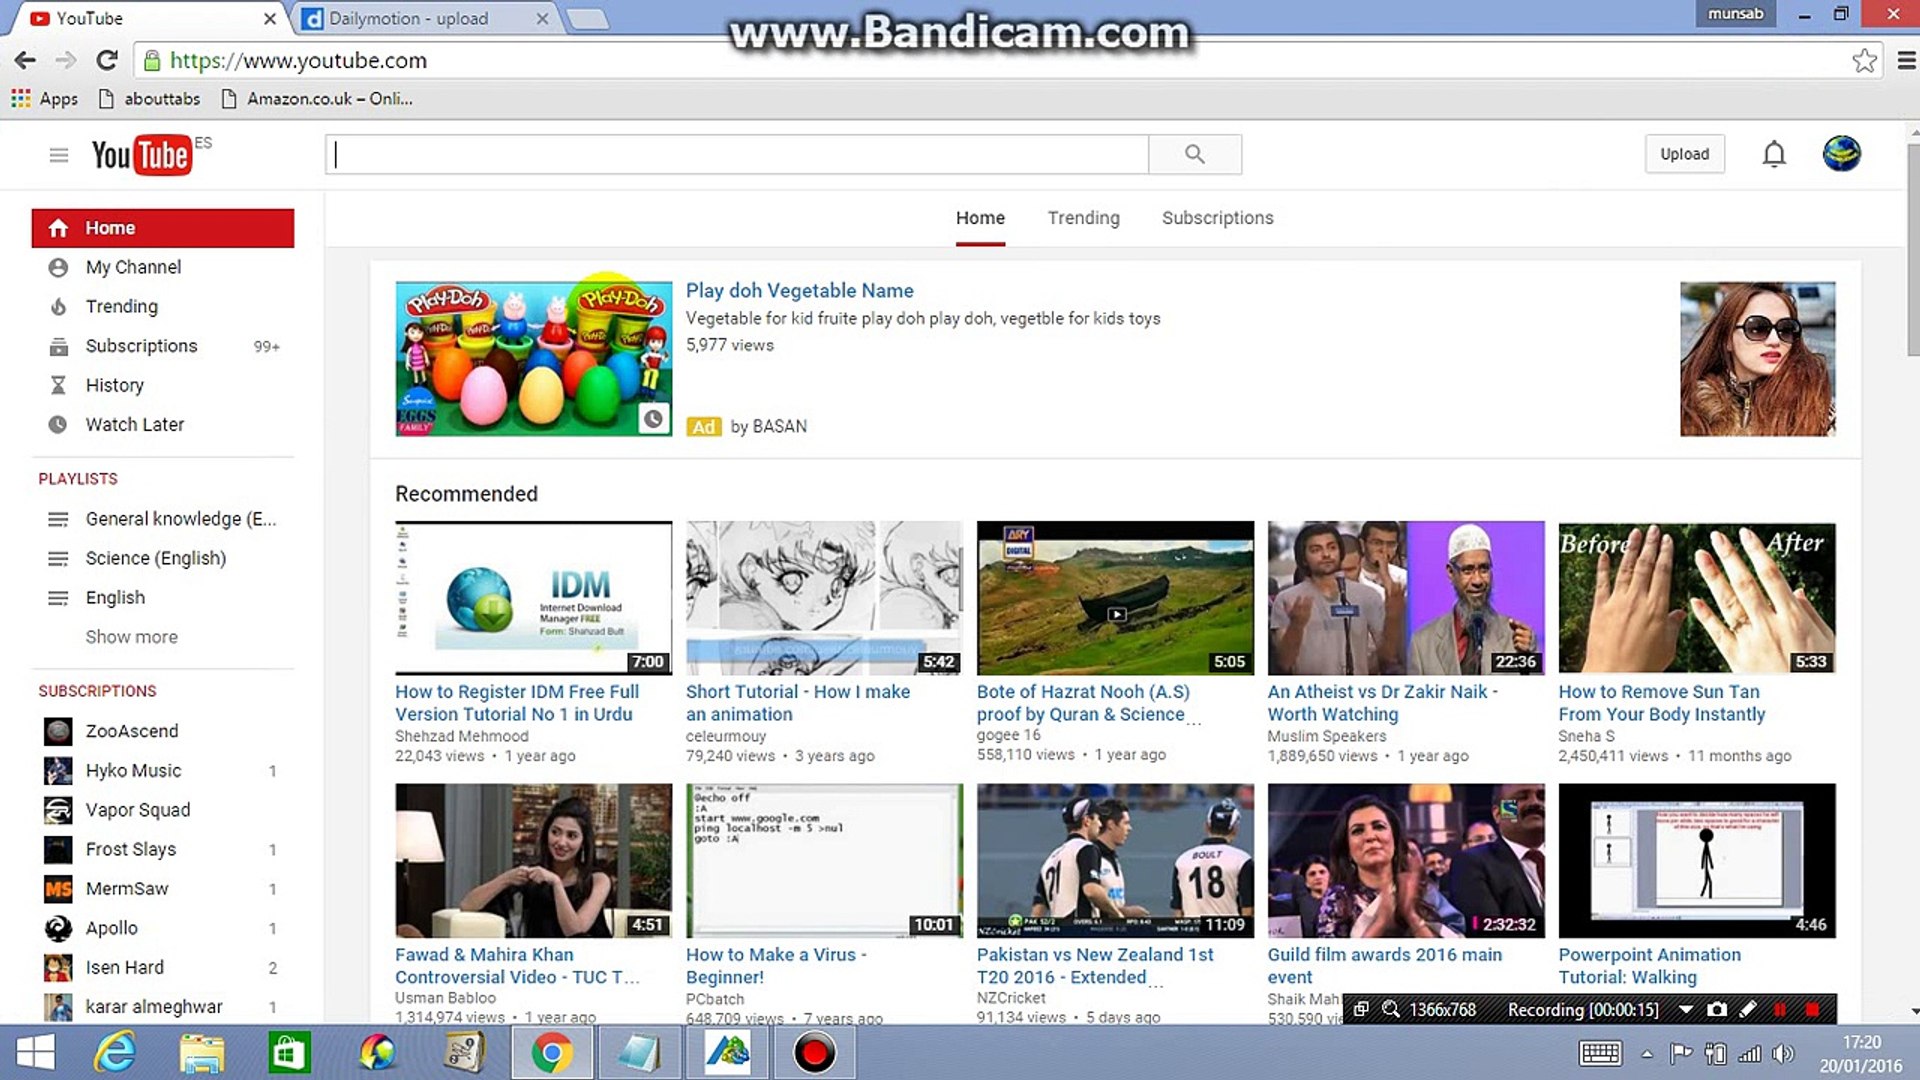Stop recording with the Bandicam red square
1920x1080 pixels.
1812,1010
